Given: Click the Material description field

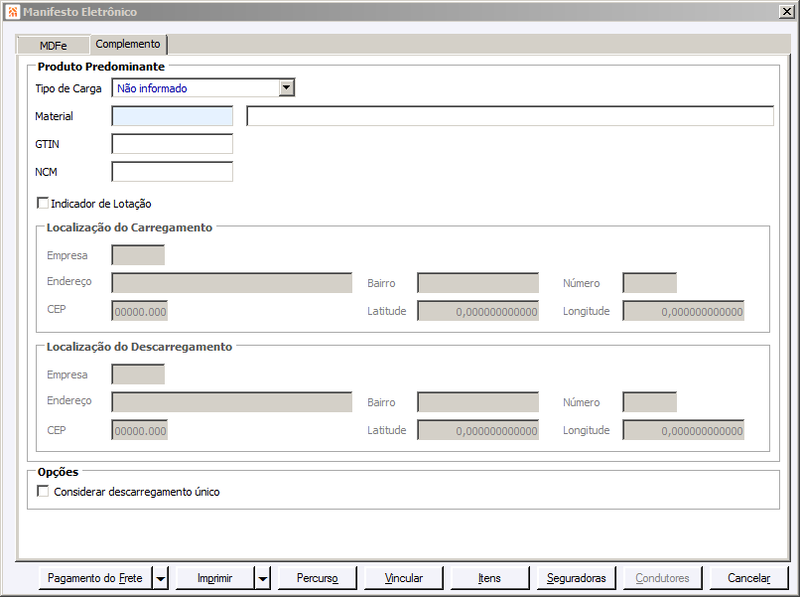Looking at the screenshot, I should (x=510, y=116).
